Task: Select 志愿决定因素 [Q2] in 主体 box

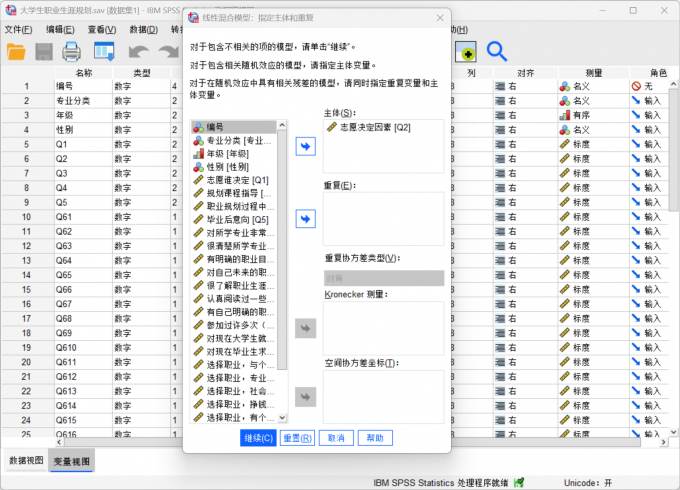Action: [374, 127]
